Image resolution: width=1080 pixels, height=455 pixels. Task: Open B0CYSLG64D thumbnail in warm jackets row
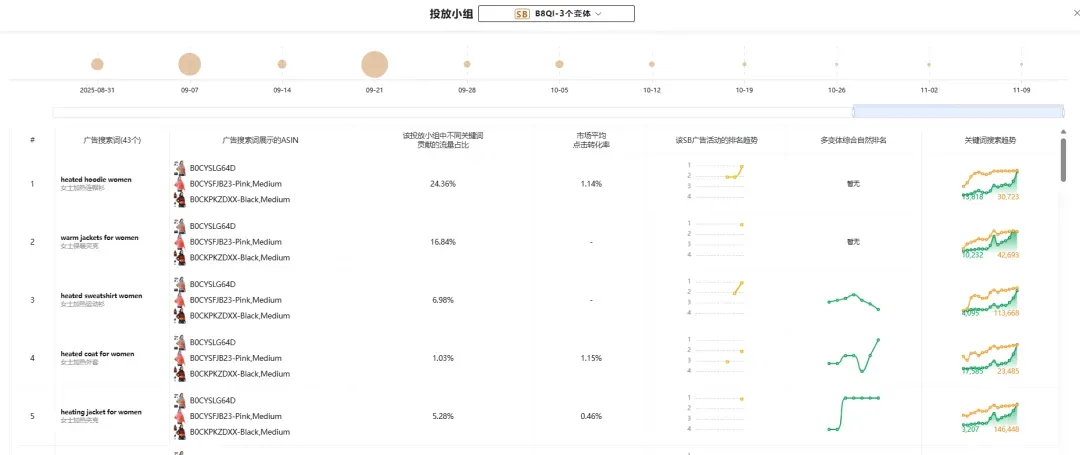click(180, 226)
